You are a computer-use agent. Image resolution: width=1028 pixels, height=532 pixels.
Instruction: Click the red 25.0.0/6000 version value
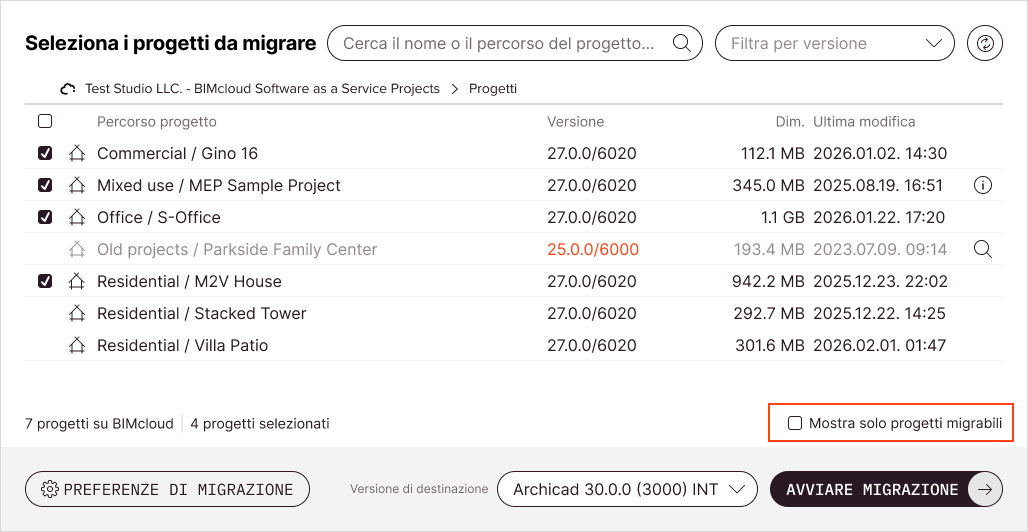[x=593, y=249]
